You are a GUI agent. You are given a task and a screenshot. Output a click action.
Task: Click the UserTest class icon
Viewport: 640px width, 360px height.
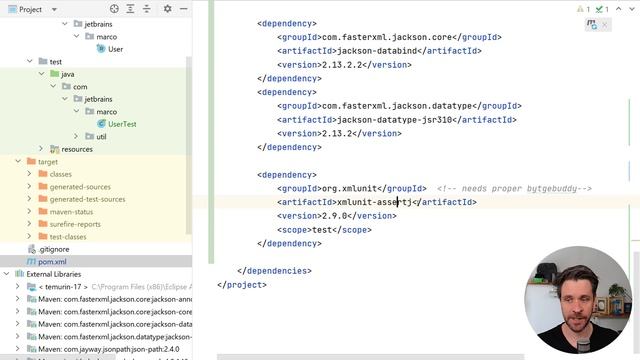pyautogui.click(x=101, y=124)
